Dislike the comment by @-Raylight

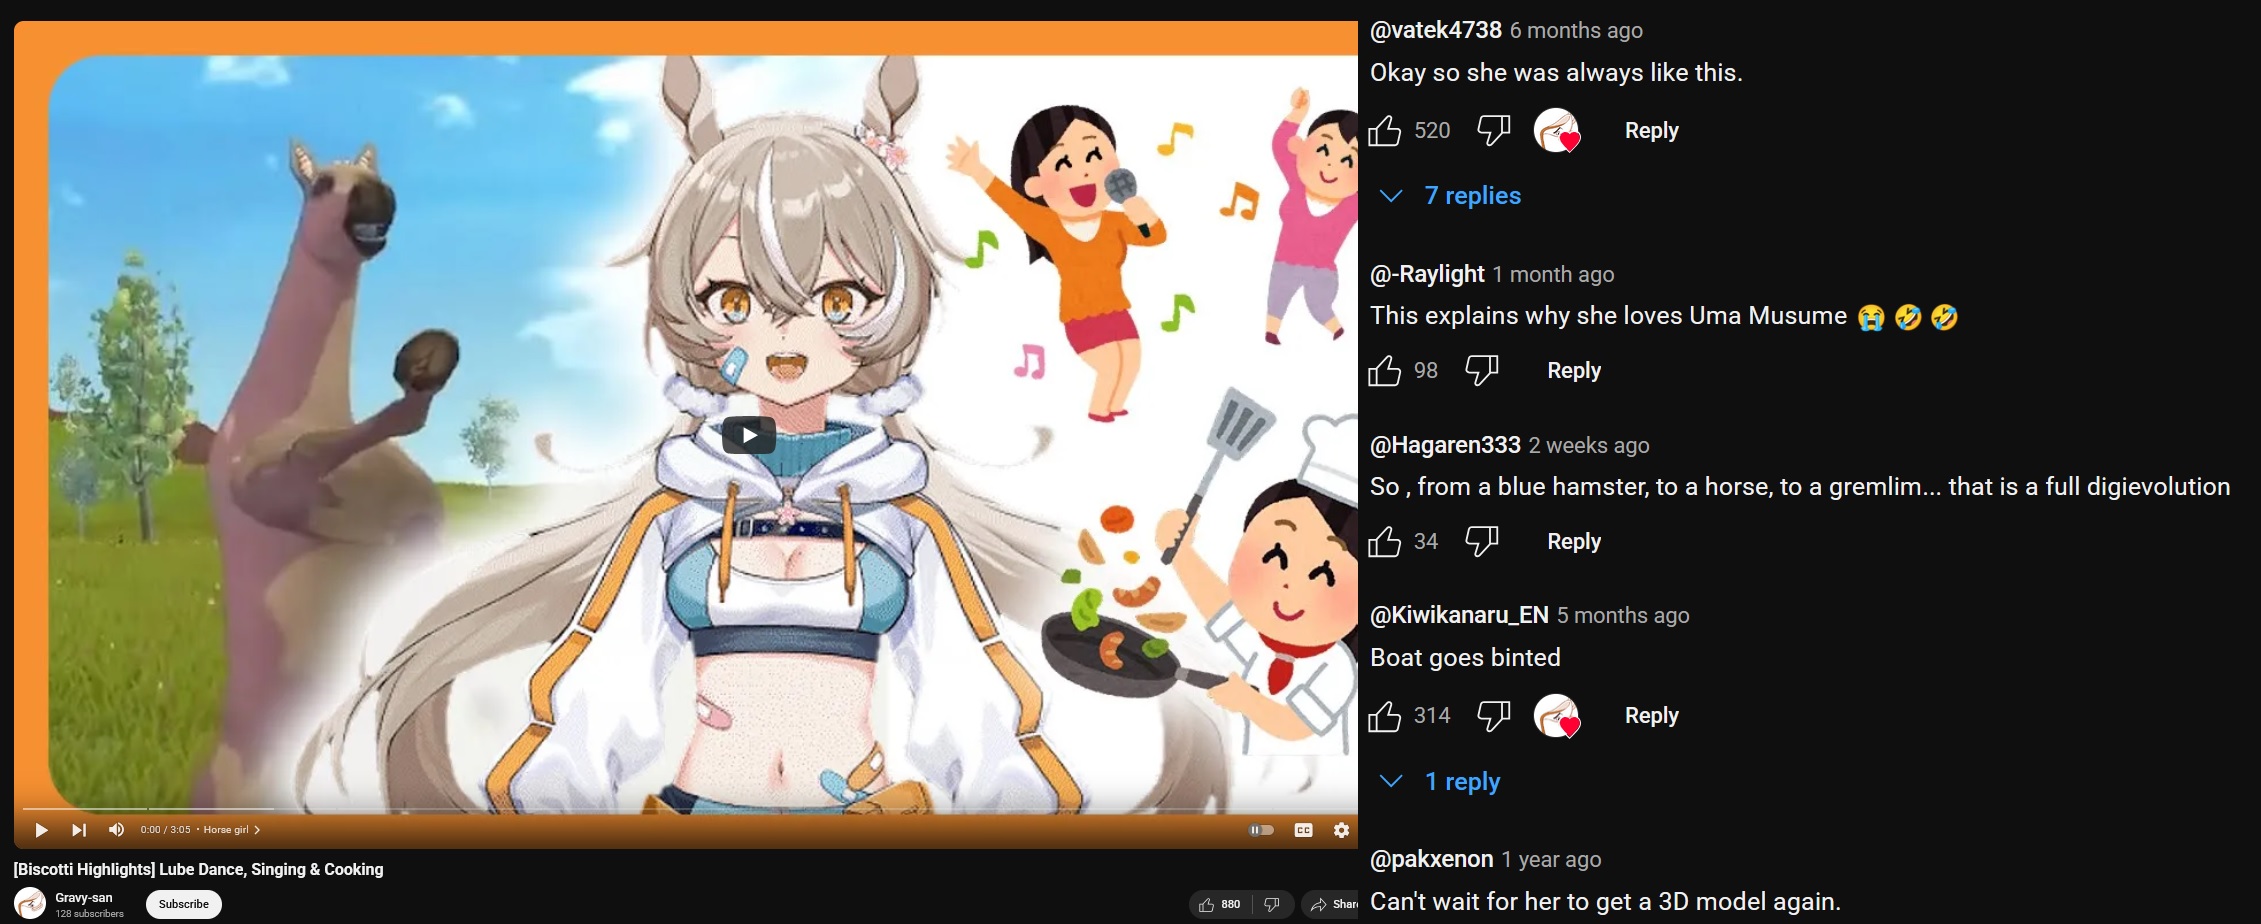coord(1482,371)
